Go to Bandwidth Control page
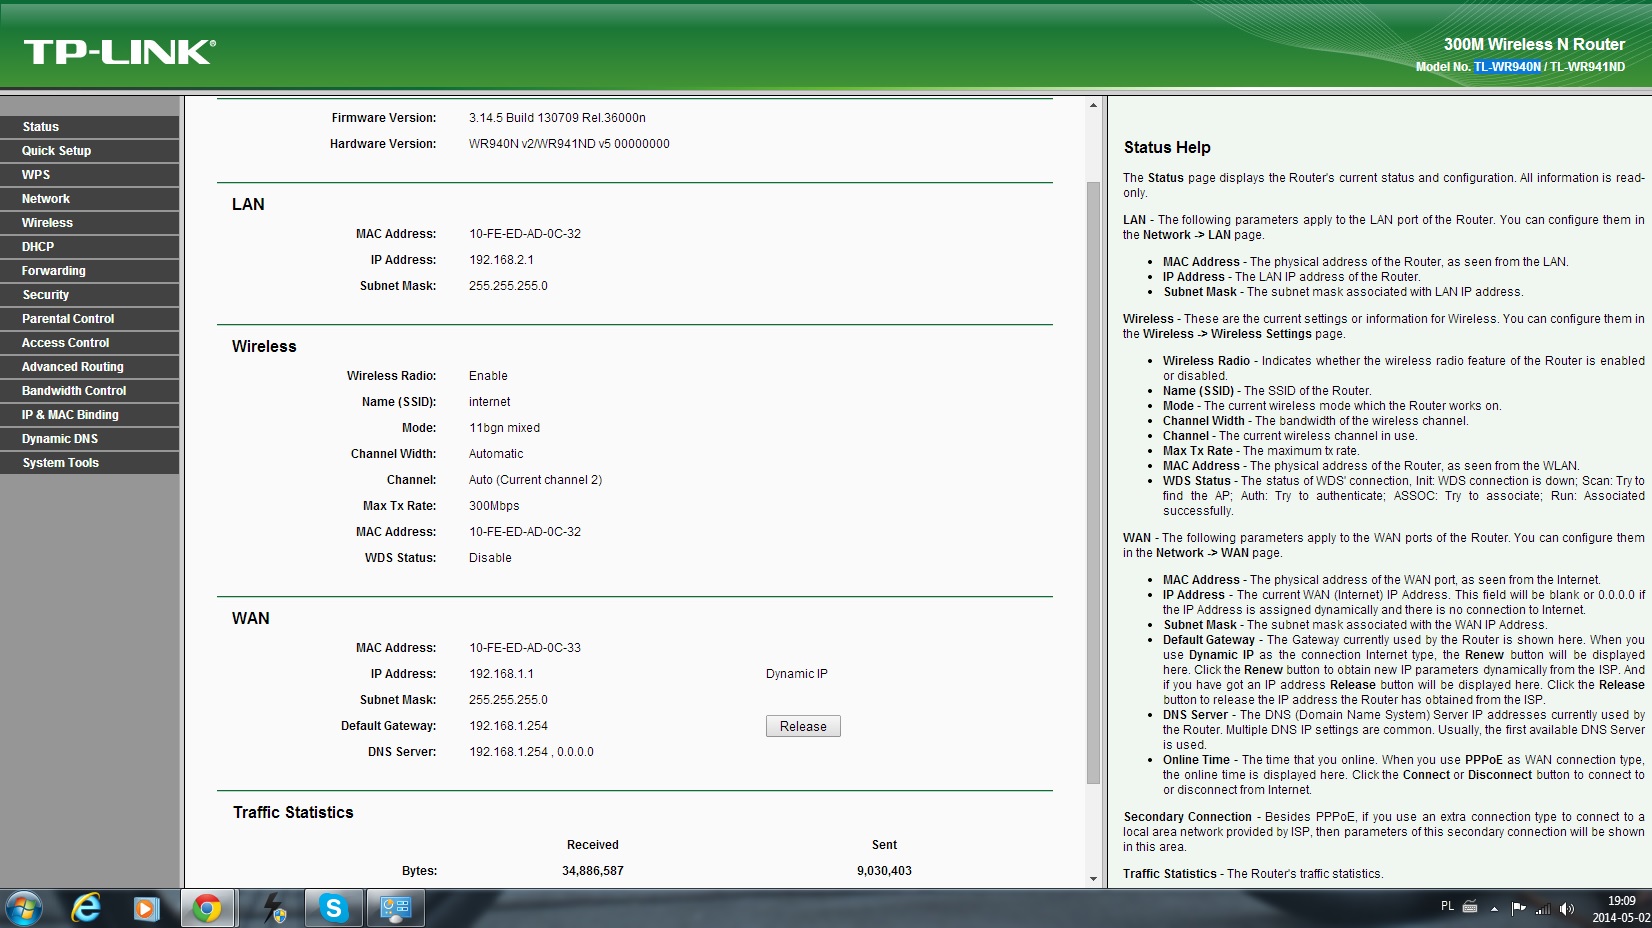The image size is (1652, 928). (x=90, y=391)
